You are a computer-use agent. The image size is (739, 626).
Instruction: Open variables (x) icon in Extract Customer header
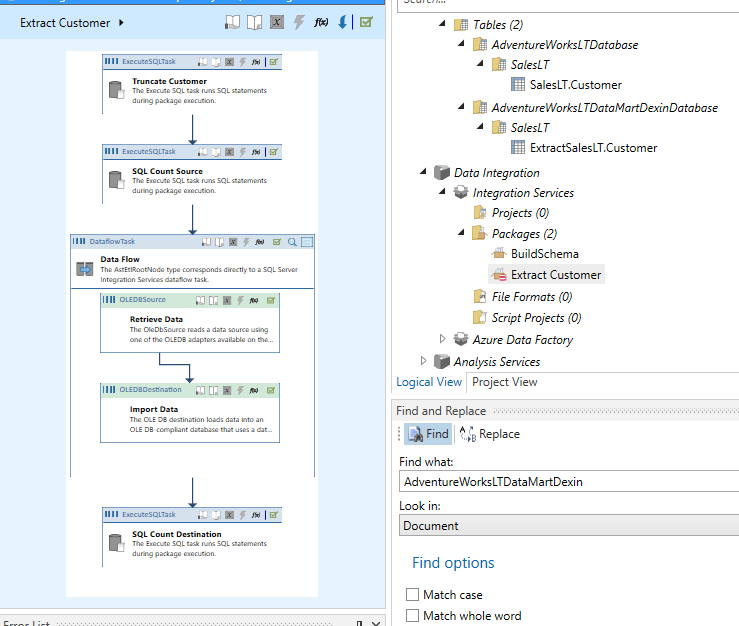pos(277,22)
